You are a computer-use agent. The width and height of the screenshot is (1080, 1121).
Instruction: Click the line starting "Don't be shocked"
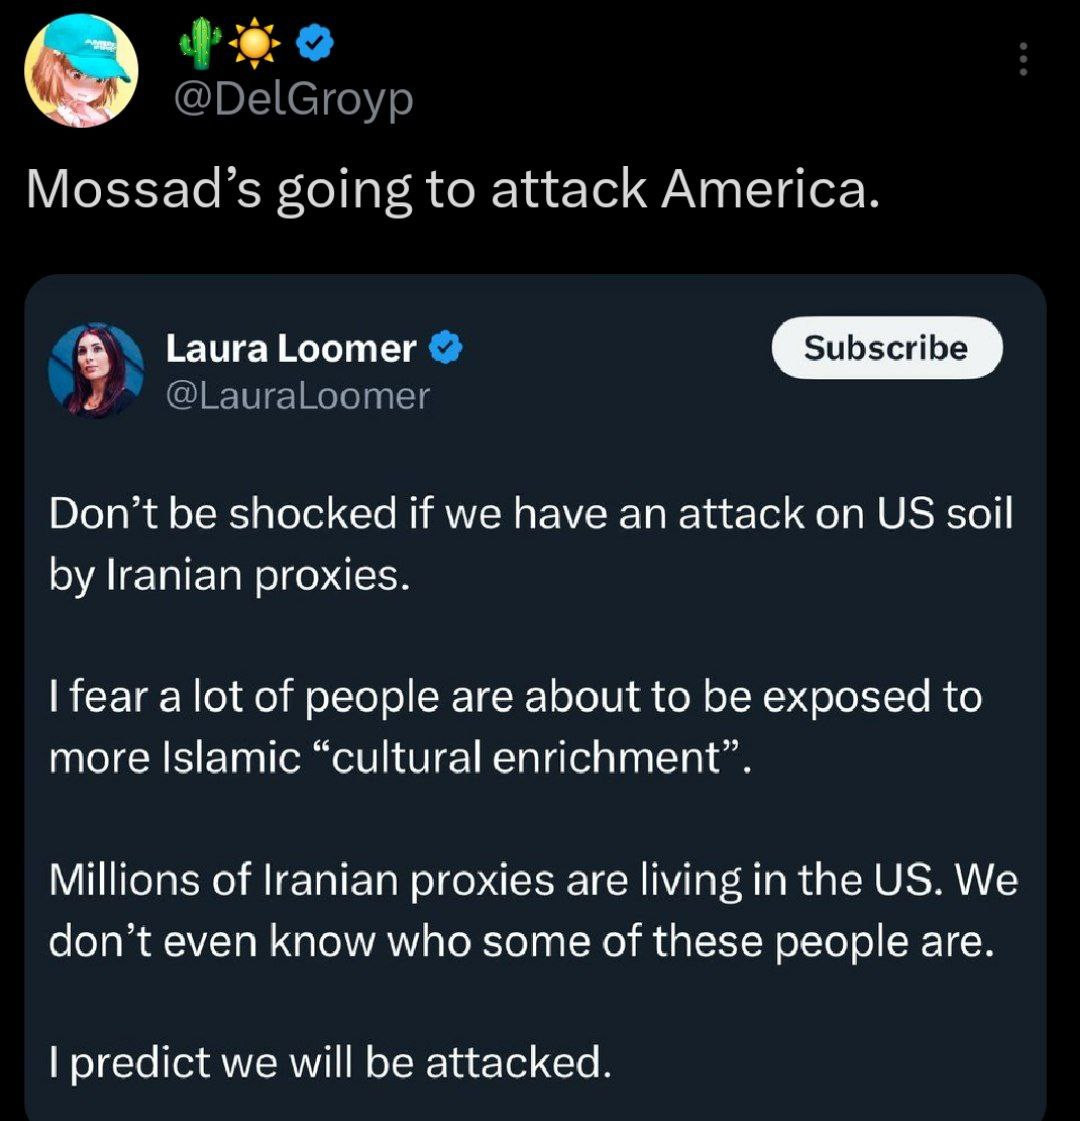click(531, 514)
